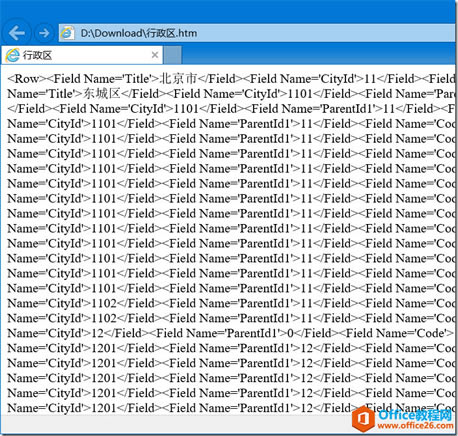Click the Office教程网 watermark text
This screenshot has width=458, height=436.
pyautogui.click(x=415, y=415)
